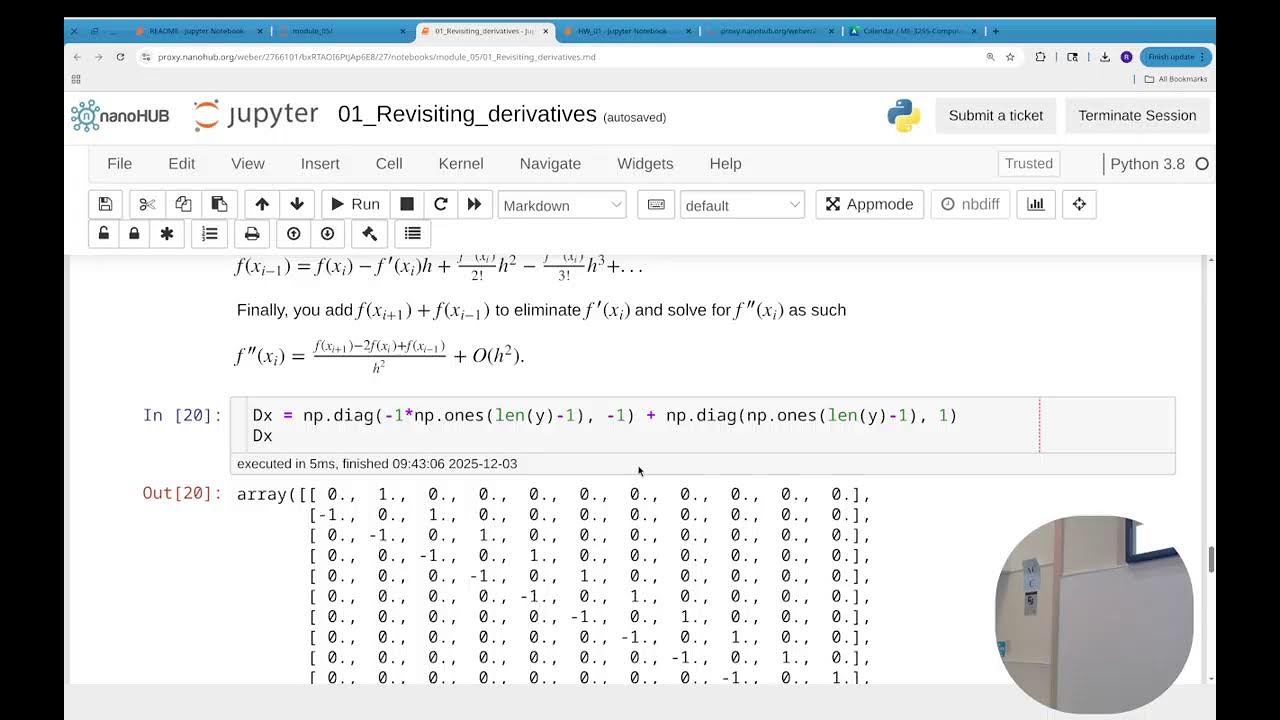The width and height of the screenshot is (1280, 720).
Task: Run the current cell
Action: (355, 204)
